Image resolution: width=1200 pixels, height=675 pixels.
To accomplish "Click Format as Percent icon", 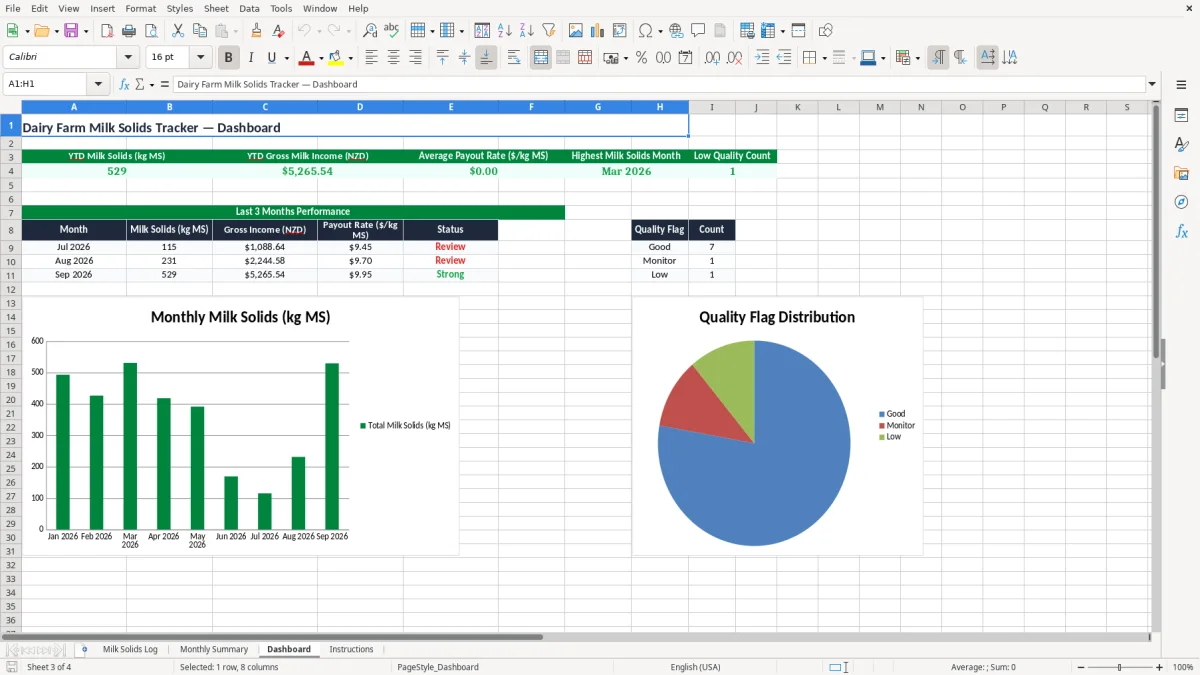I will click(641, 58).
